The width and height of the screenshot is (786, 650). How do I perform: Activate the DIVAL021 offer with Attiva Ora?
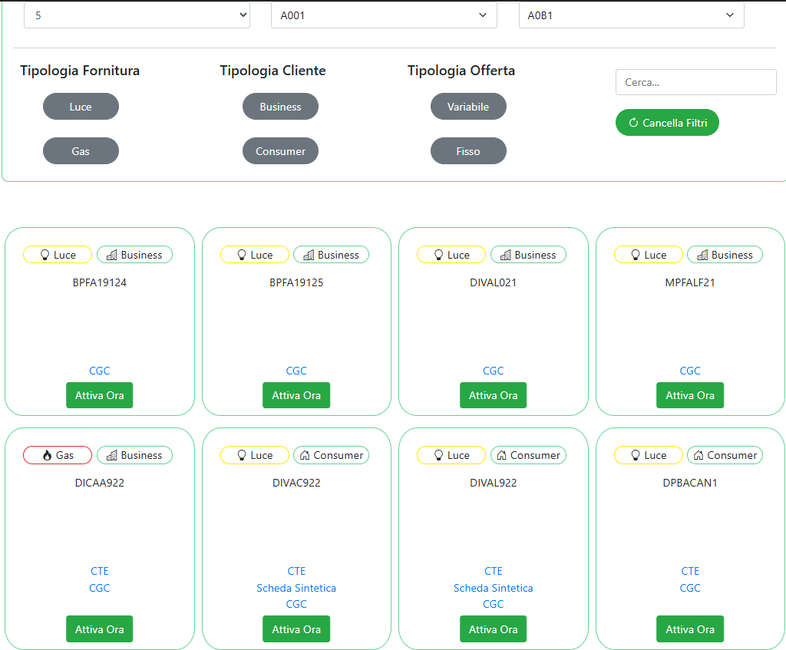click(x=493, y=395)
